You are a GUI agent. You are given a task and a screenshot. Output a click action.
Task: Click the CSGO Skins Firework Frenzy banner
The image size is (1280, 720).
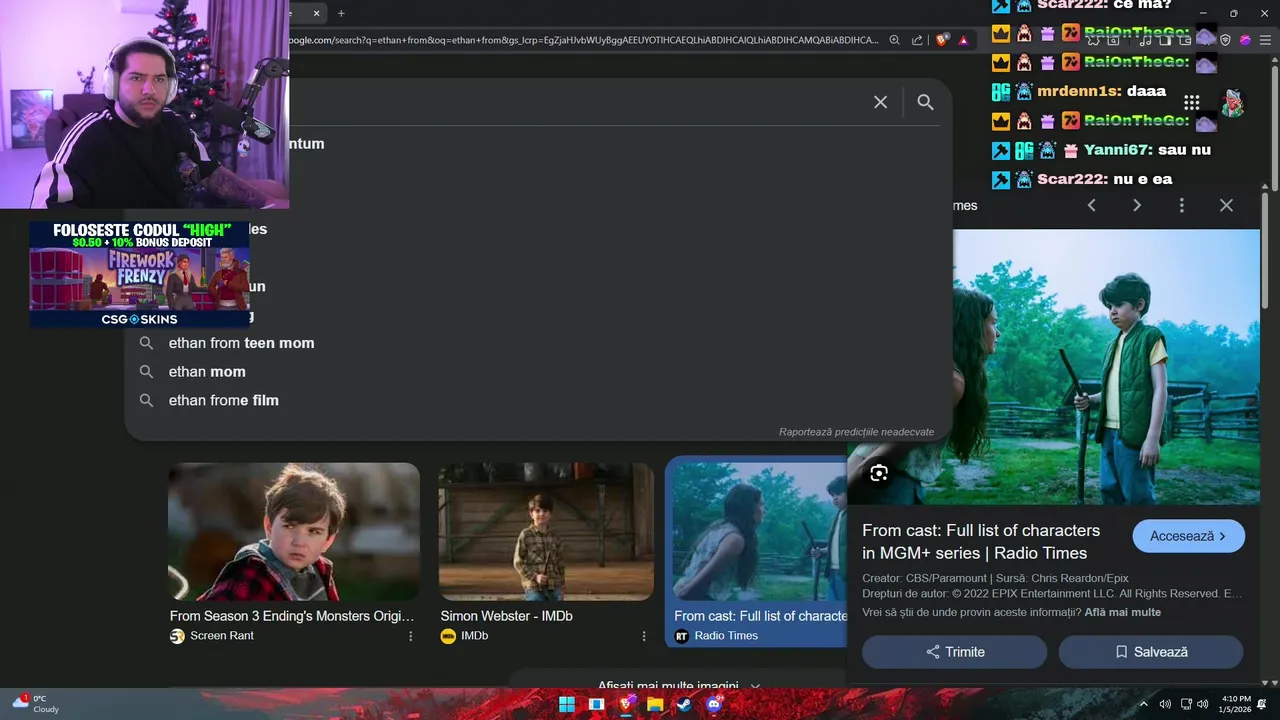(139, 274)
